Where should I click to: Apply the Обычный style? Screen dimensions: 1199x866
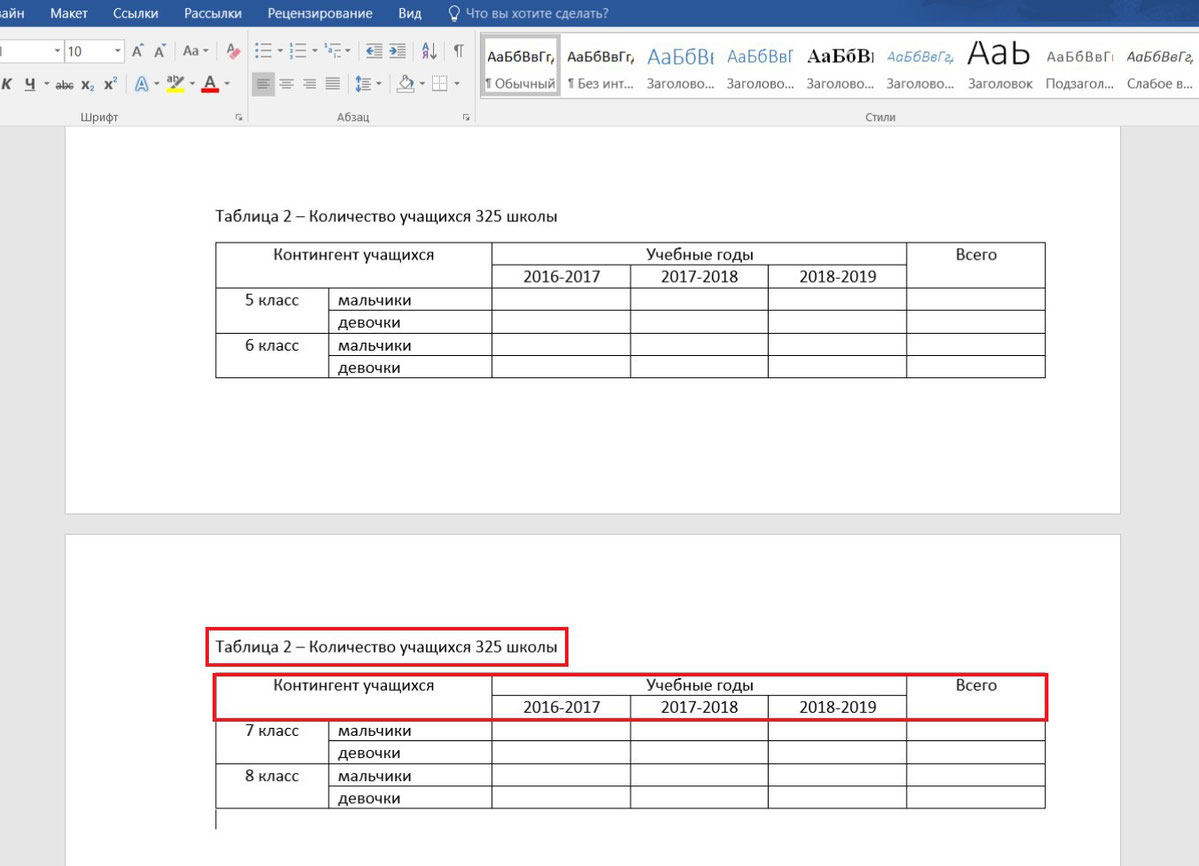coord(520,65)
